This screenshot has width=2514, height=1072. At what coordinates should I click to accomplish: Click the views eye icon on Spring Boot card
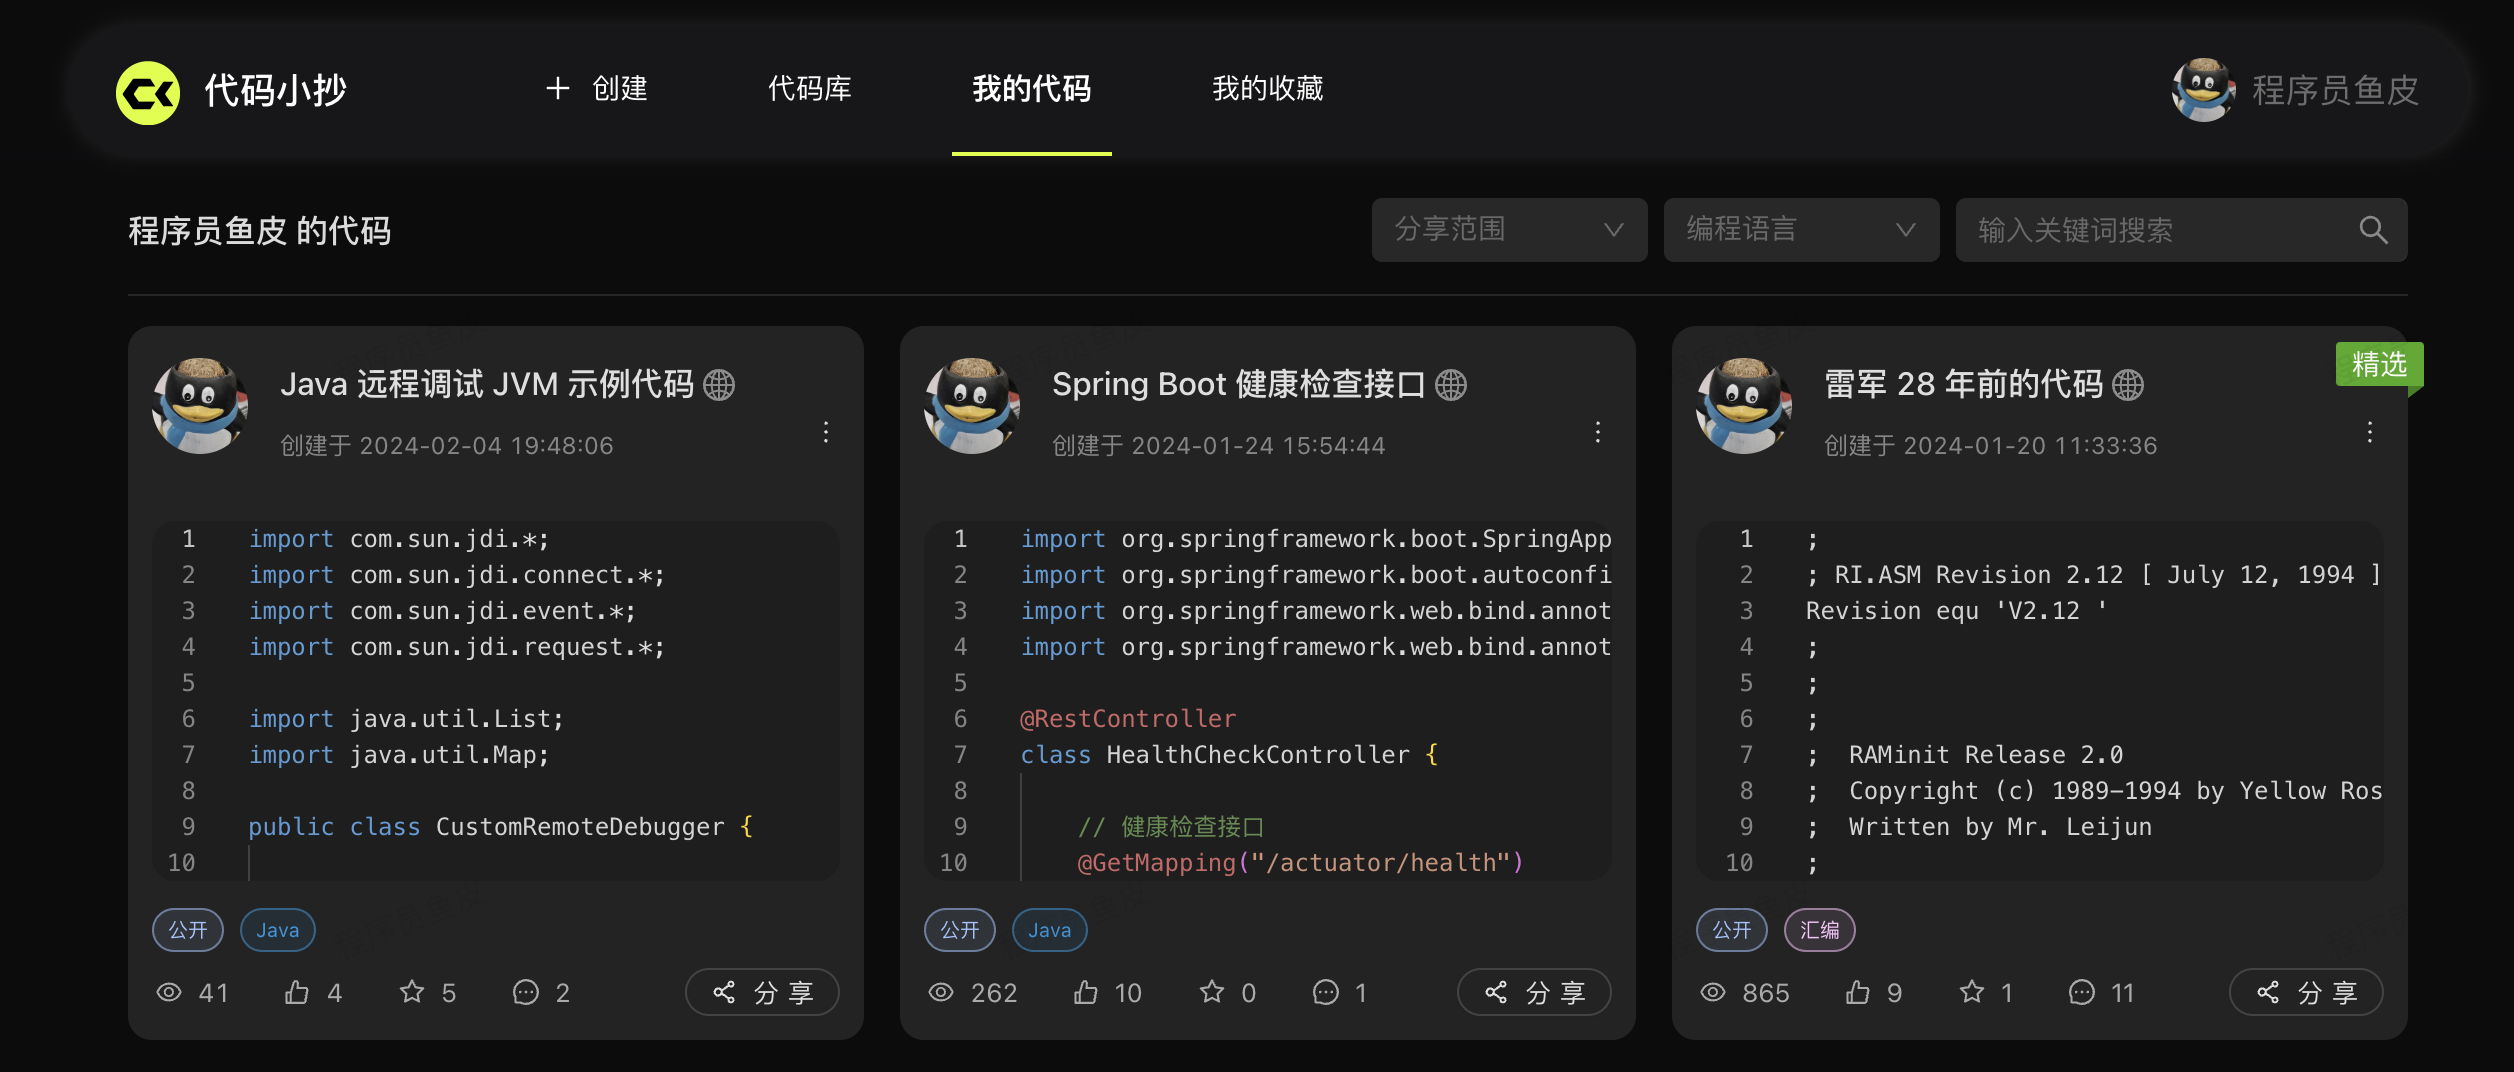pos(941,992)
